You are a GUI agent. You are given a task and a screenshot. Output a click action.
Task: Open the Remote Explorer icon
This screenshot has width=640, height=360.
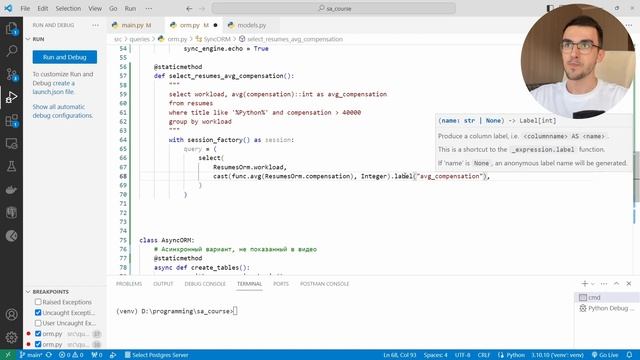coord(11,143)
